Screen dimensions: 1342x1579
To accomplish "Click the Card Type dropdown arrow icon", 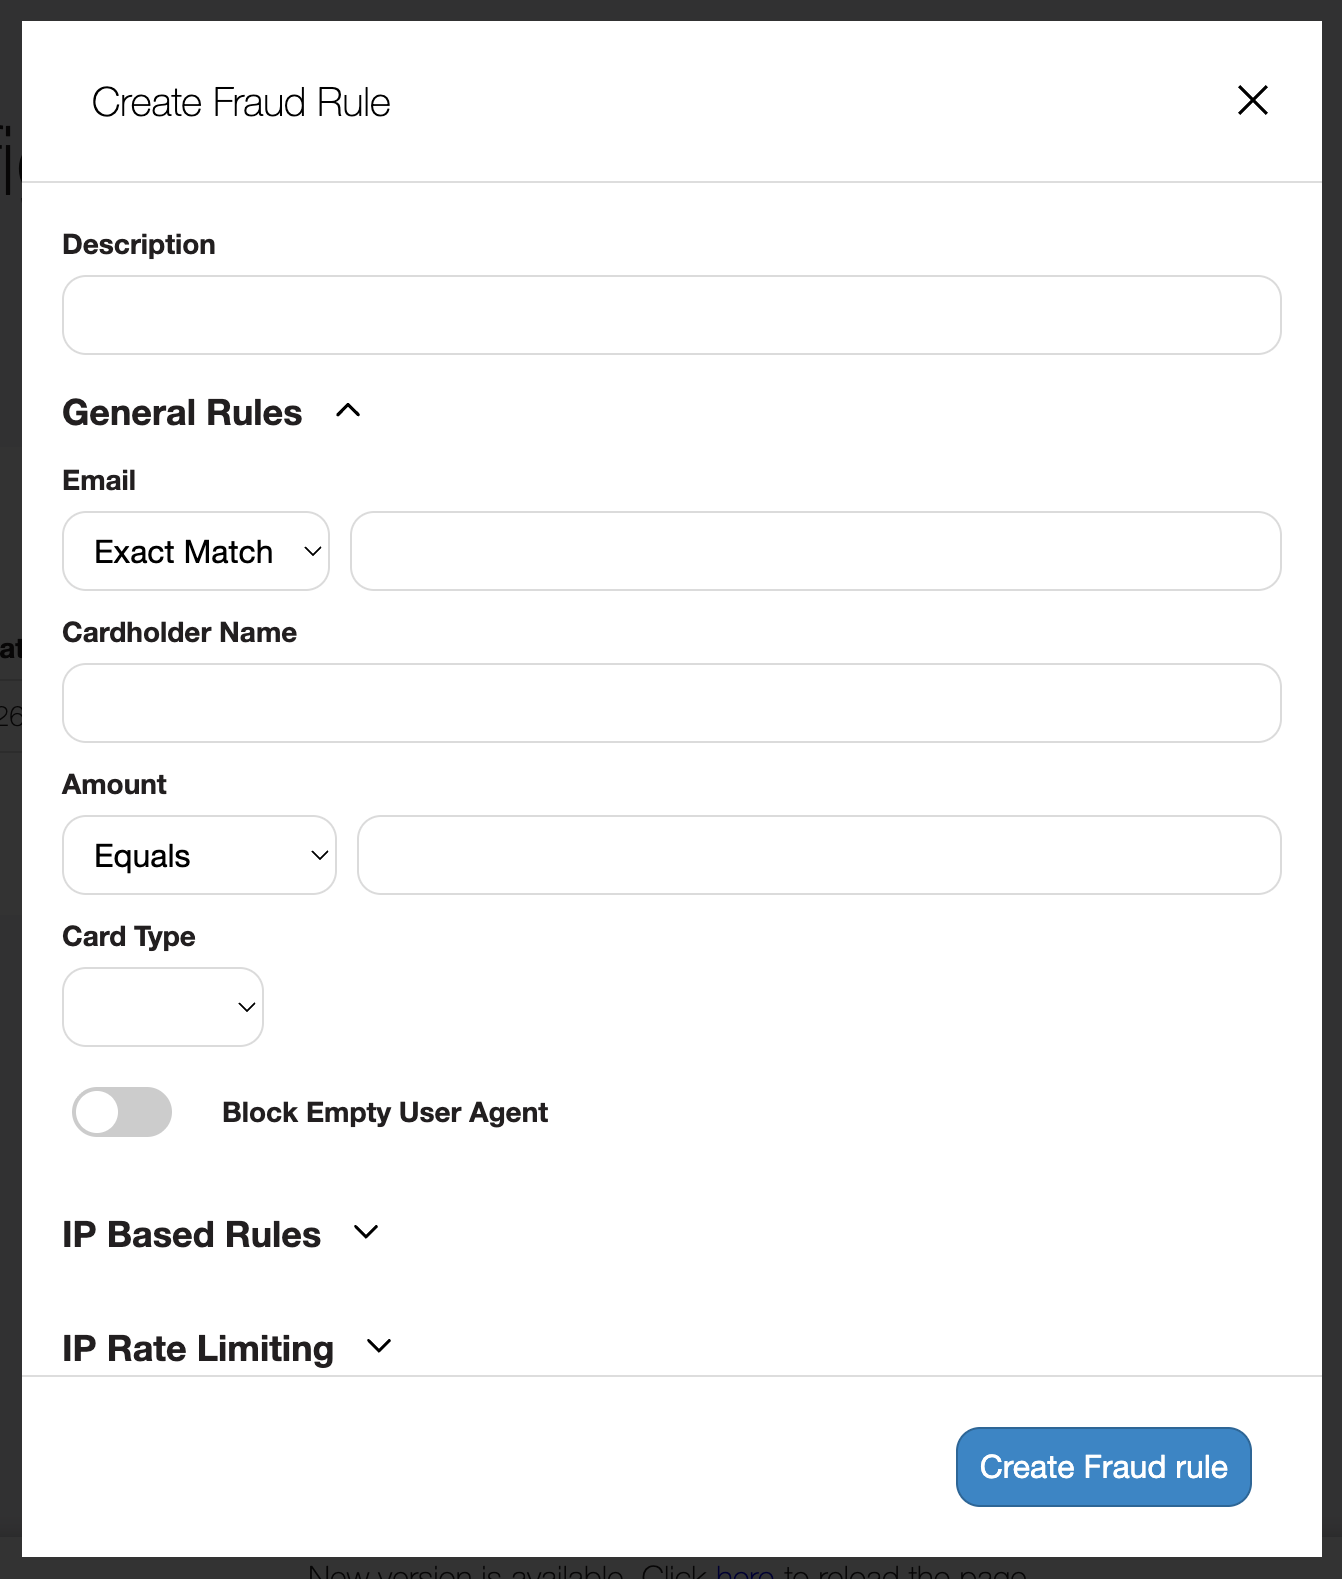I will click(246, 1007).
